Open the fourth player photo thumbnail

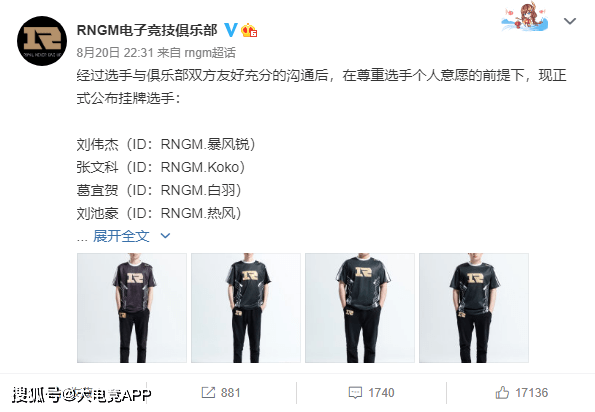(x=474, y=308)
